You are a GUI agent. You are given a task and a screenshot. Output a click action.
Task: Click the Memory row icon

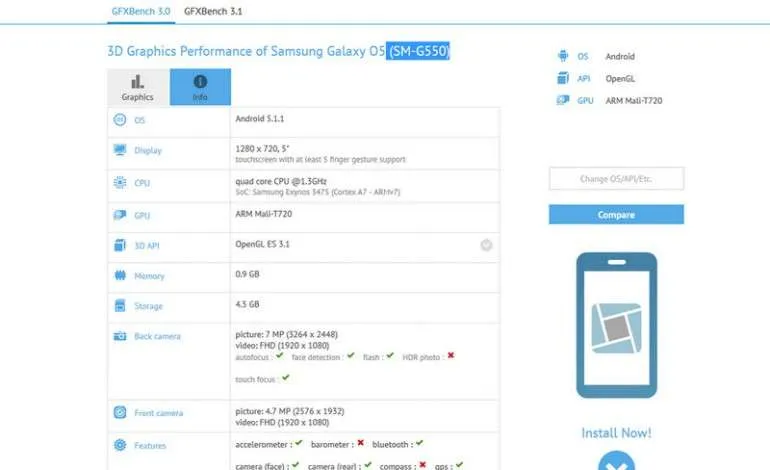pos(120,275)
